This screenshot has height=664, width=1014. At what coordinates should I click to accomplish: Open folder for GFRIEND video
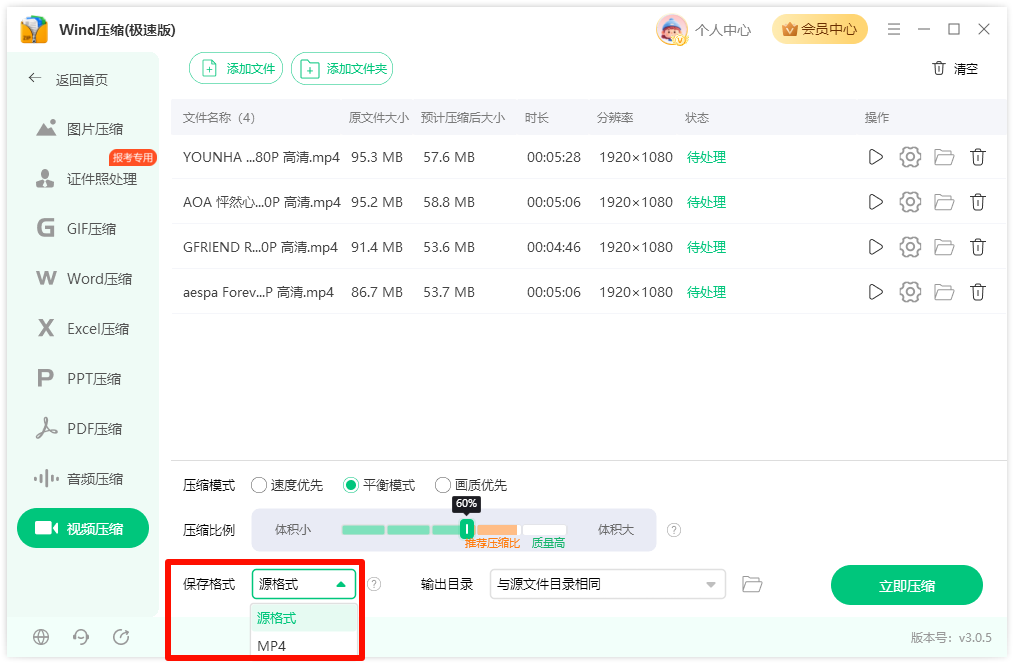[944, 247]
